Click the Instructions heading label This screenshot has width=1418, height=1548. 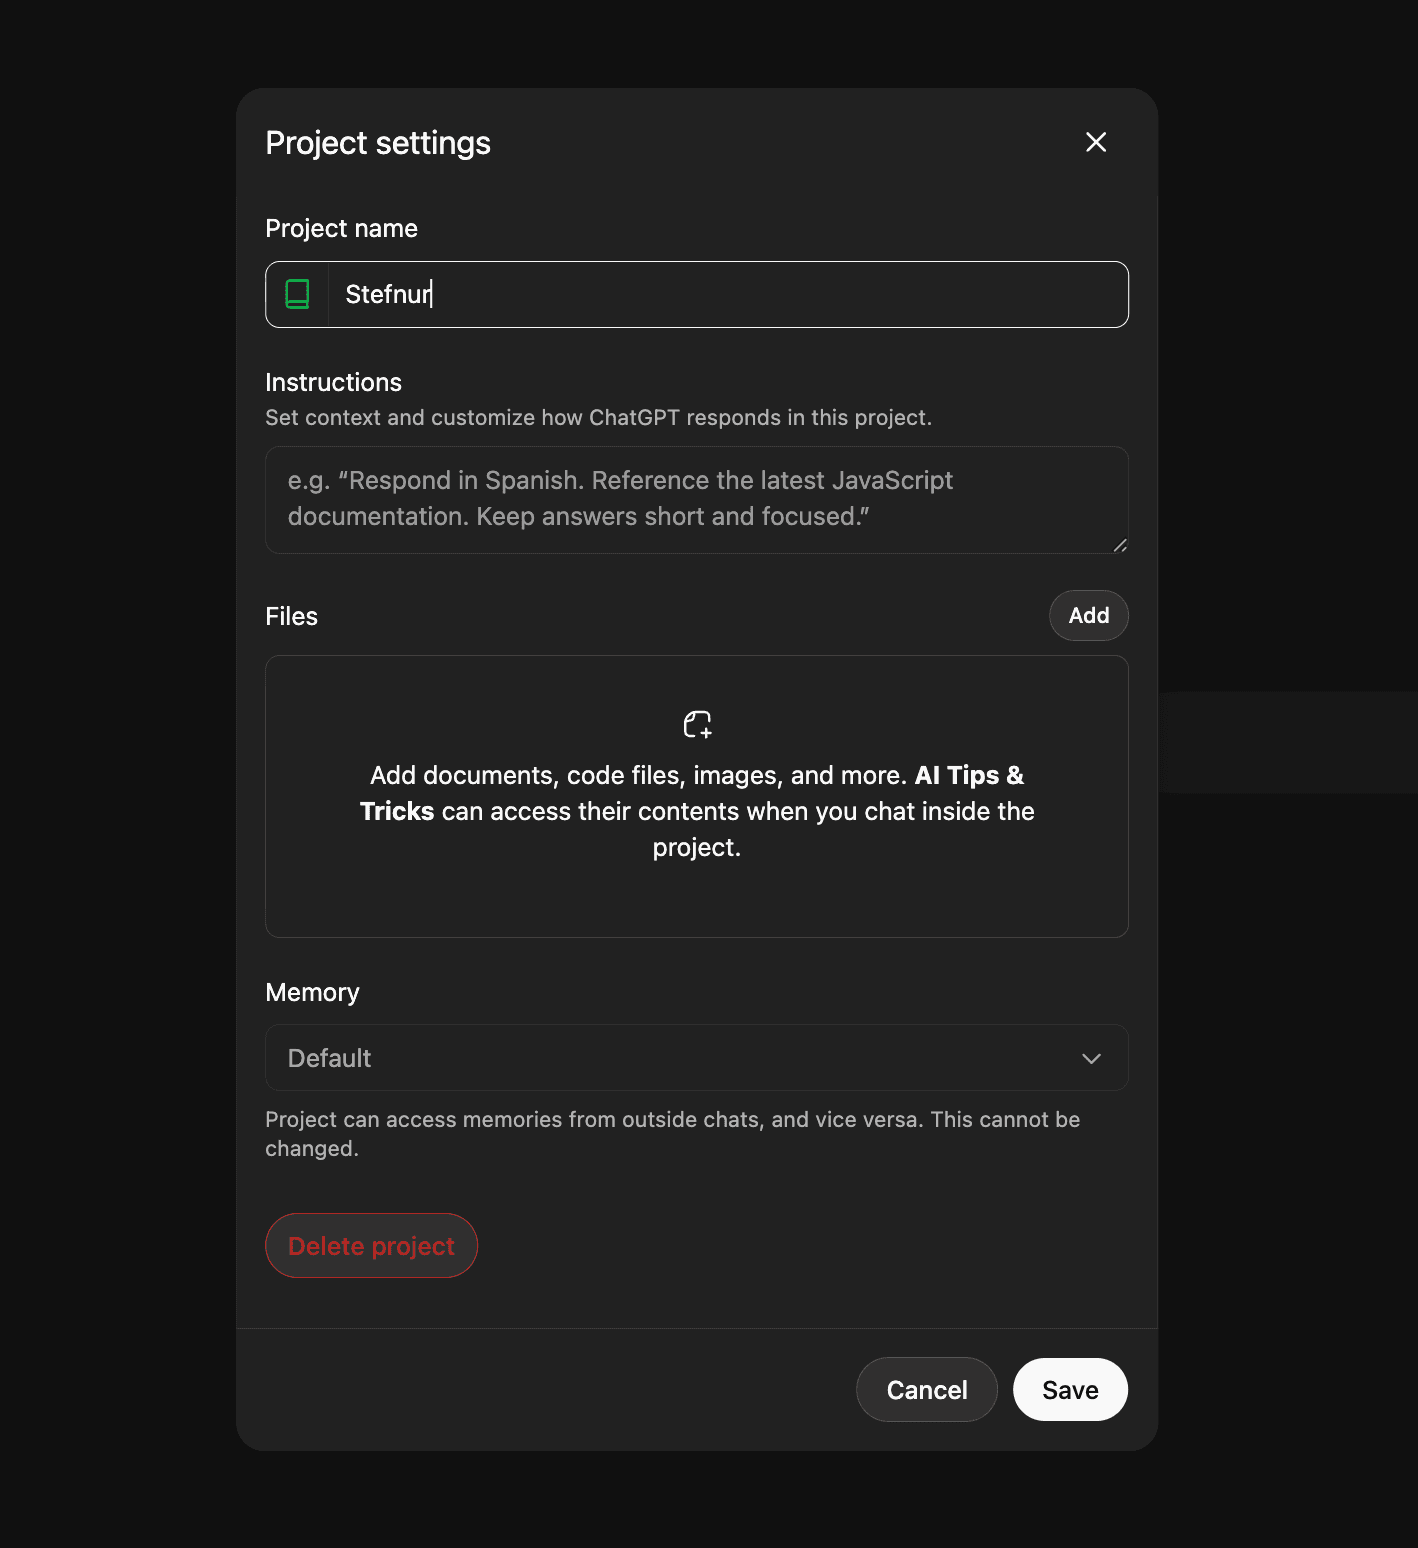(333, 382)
